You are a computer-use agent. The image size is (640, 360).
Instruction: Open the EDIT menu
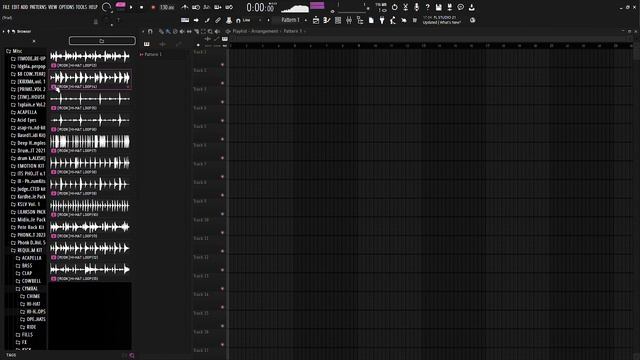click(x=15, y=7)
